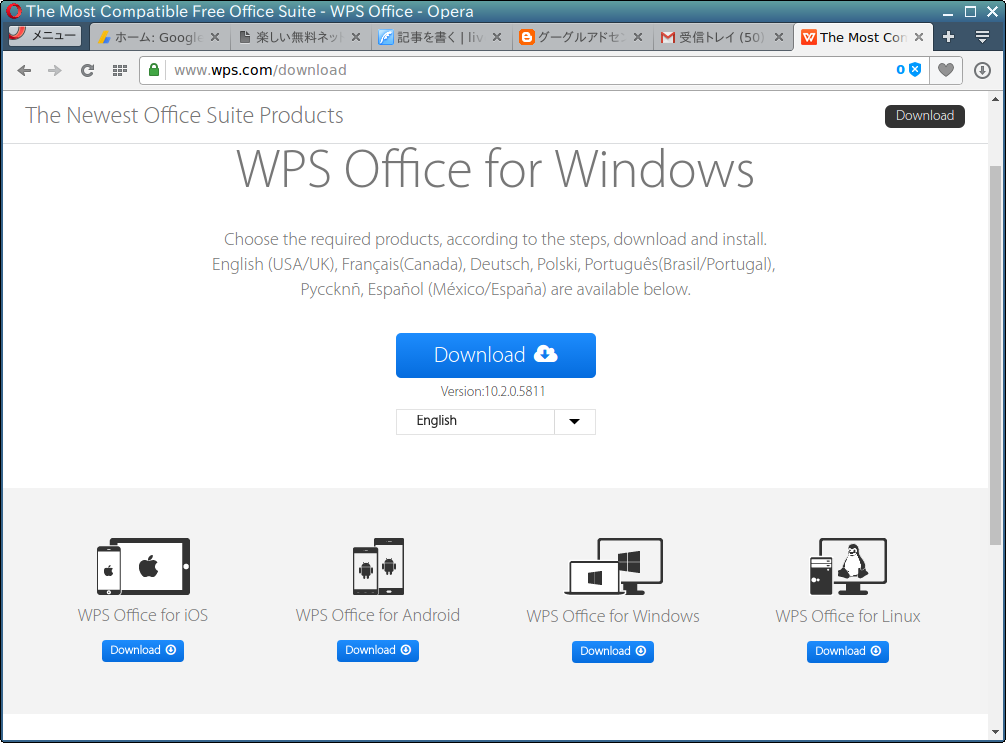Click the Android phones icon

pos(378,567)
